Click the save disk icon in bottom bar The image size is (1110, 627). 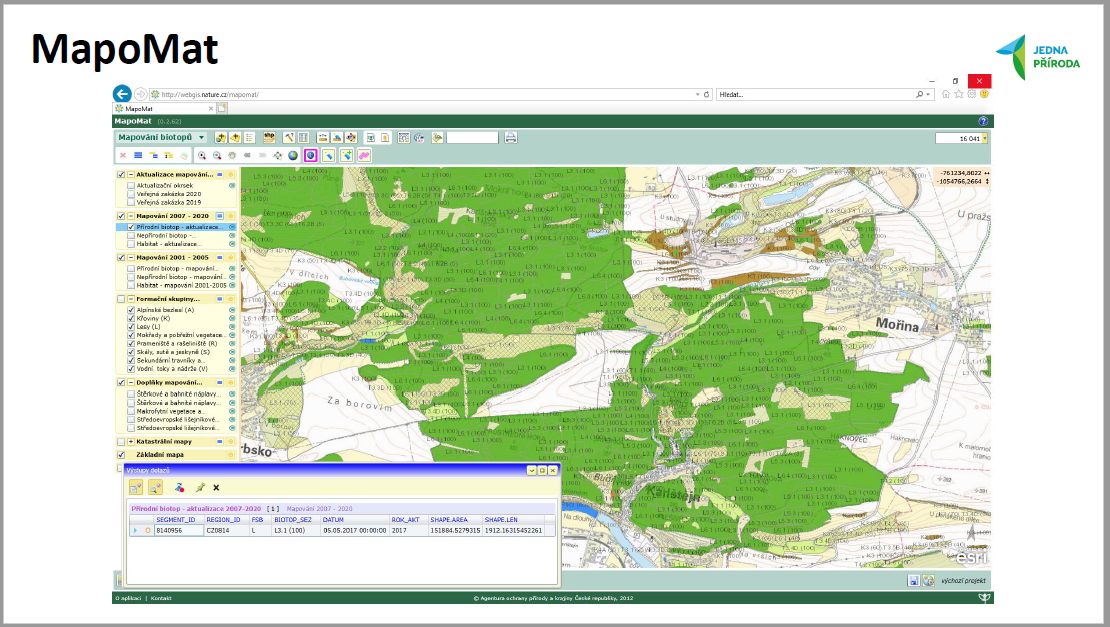[913, 581]
